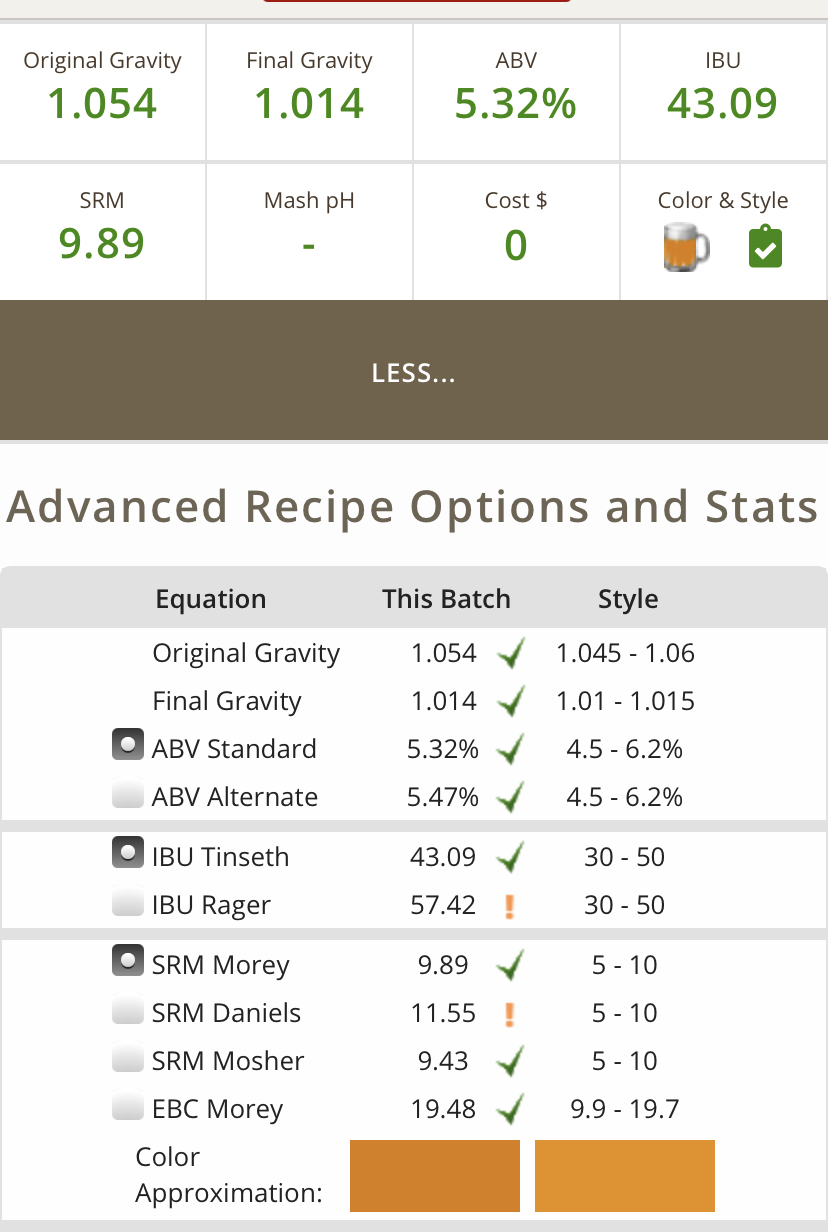Click the Final Gravity row green checkmark

511,702
